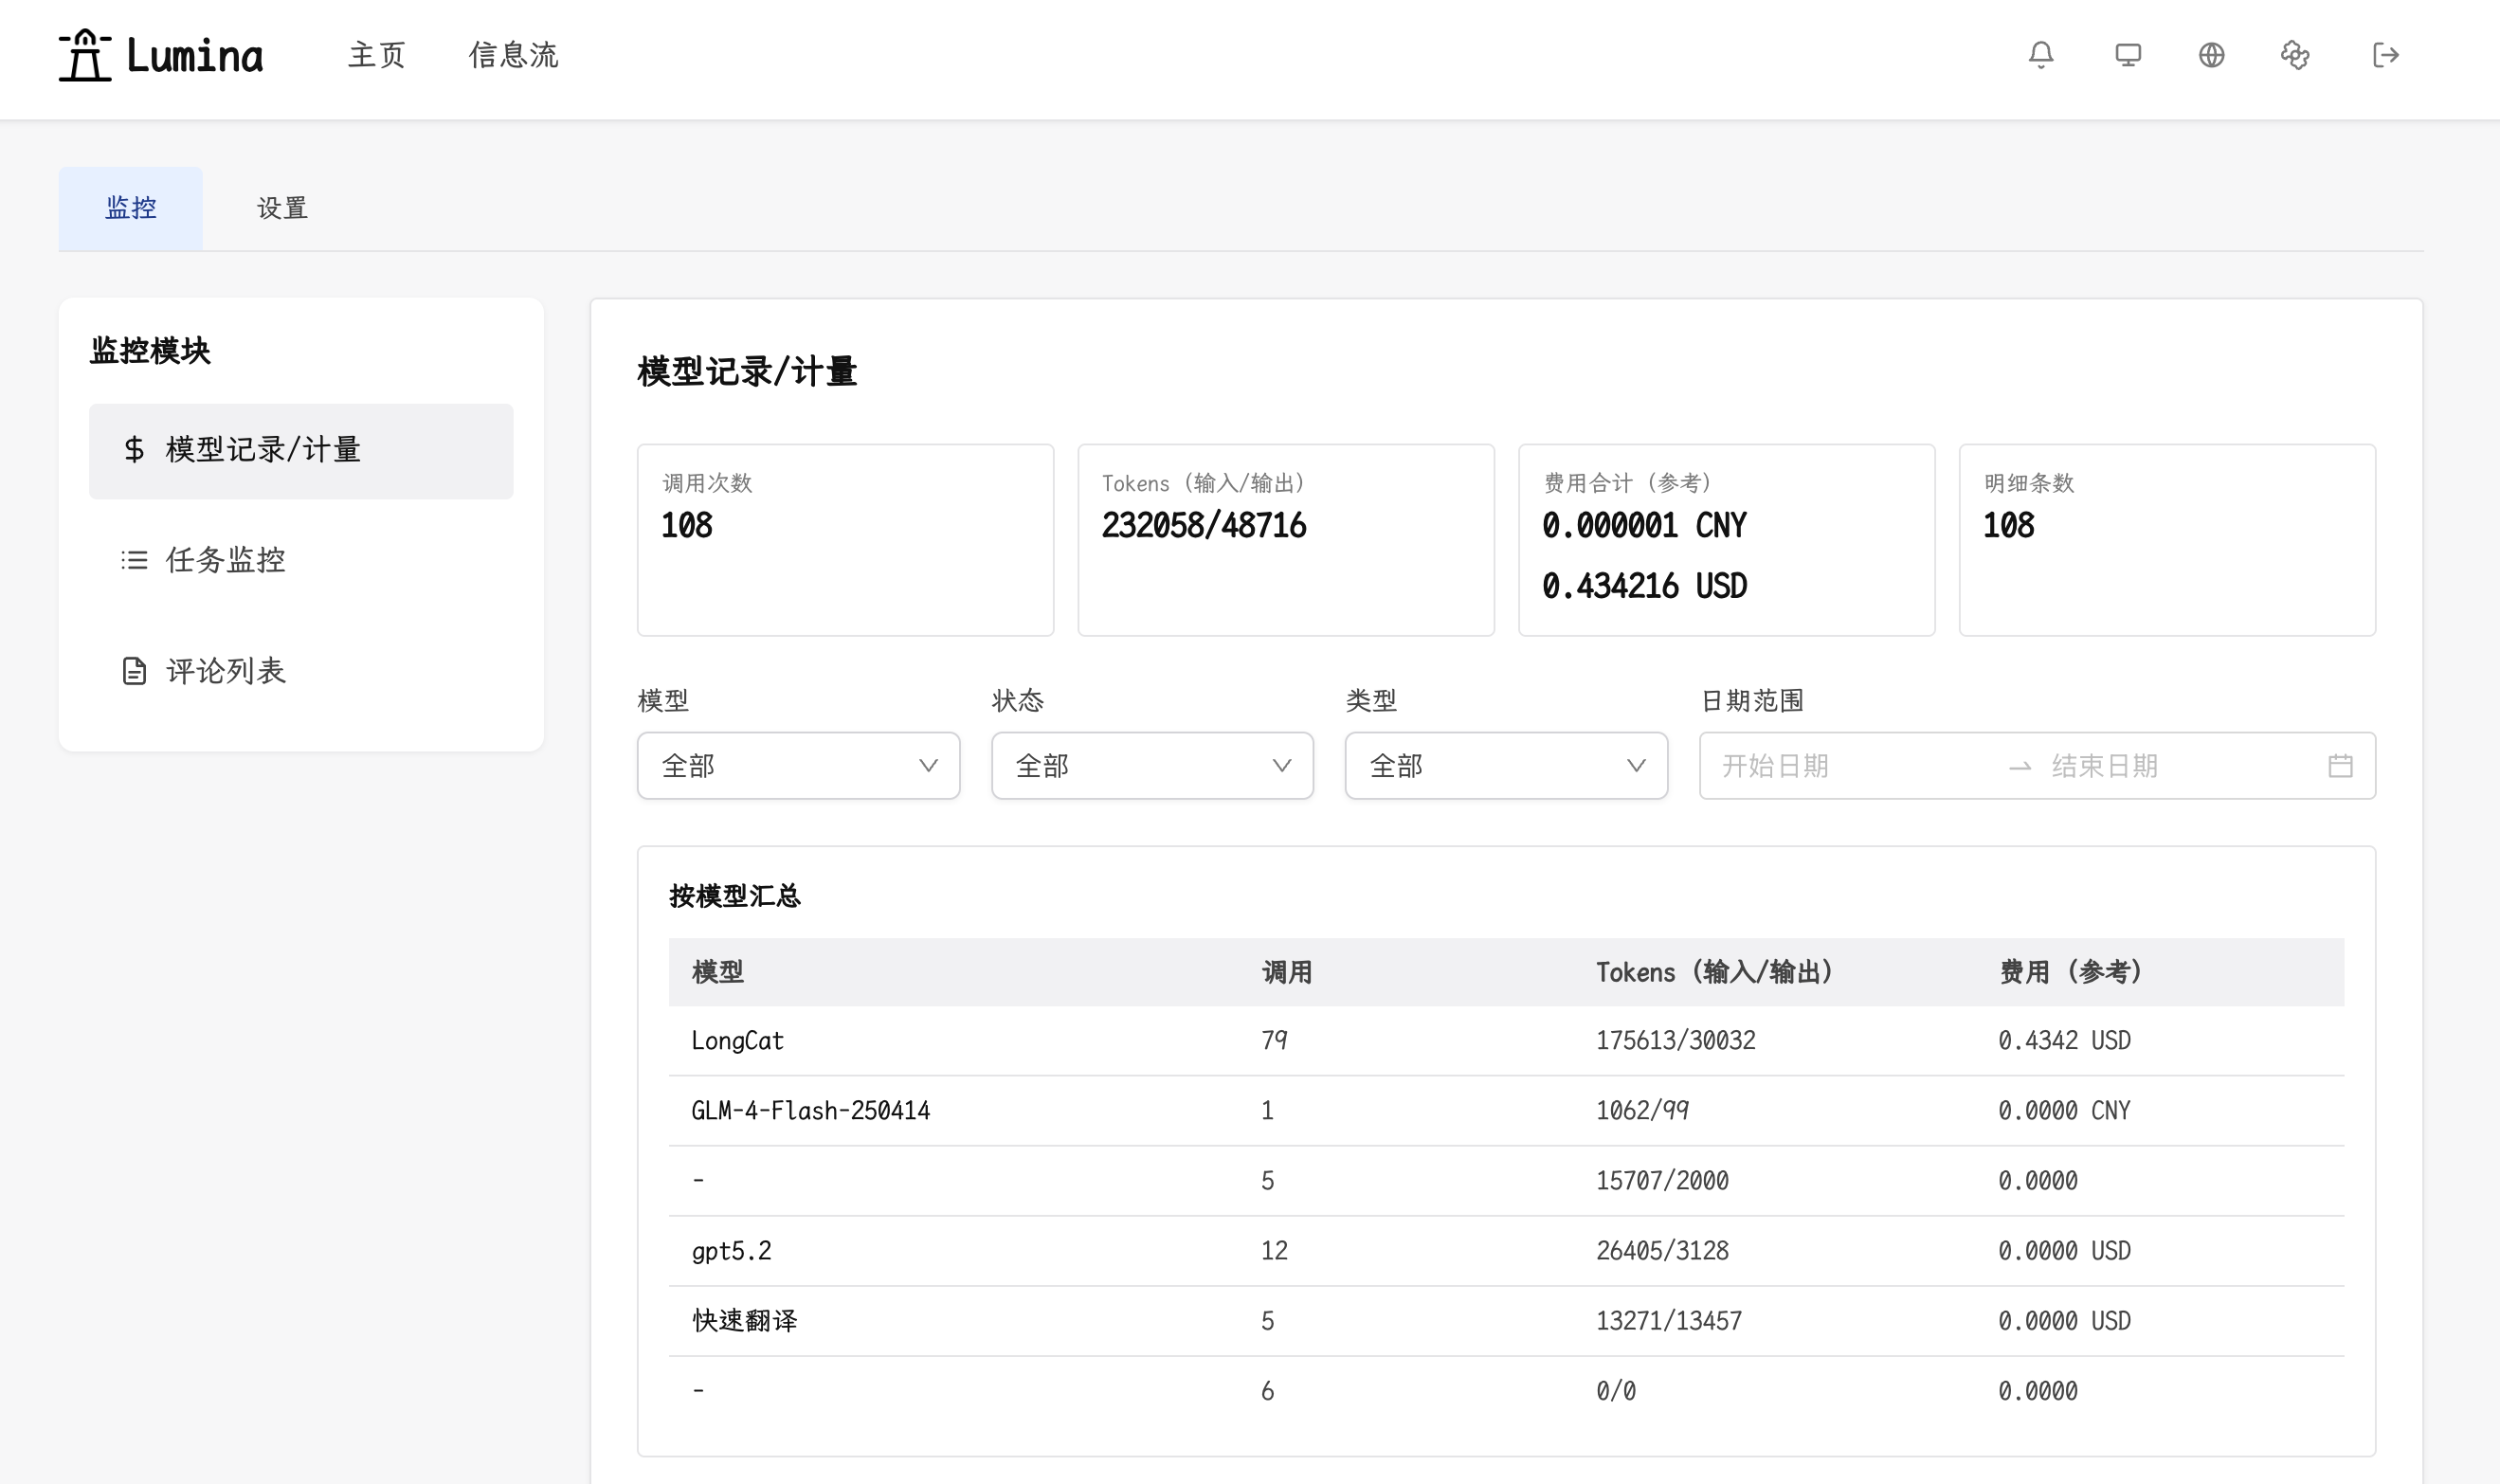Screen dimensions: 2500x1484
Task: Click the document icon beside 评论列表
Action: 134,671
